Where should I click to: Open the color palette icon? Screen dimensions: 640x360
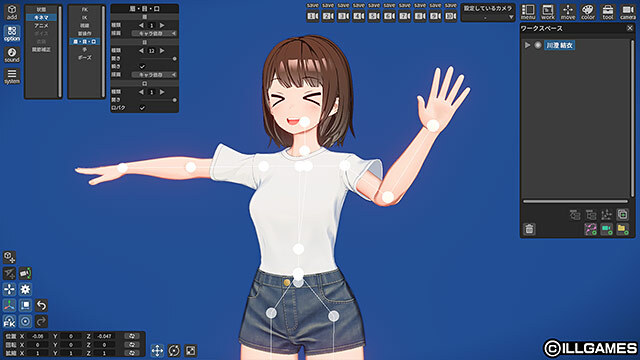pos(588,12)
